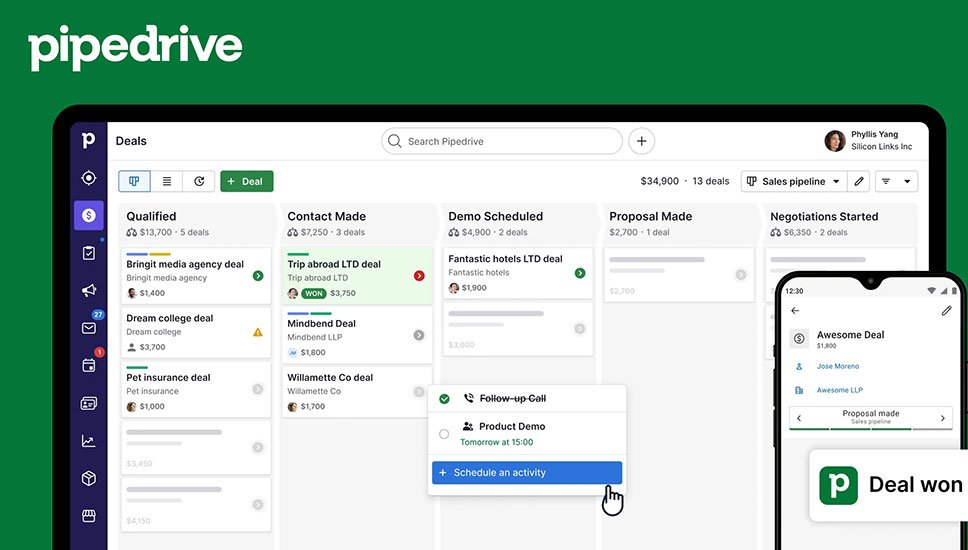Open the Activities calendar sidebar icon
The width and height of the screenshot is (968, 550).
click(x=89, y=365)
